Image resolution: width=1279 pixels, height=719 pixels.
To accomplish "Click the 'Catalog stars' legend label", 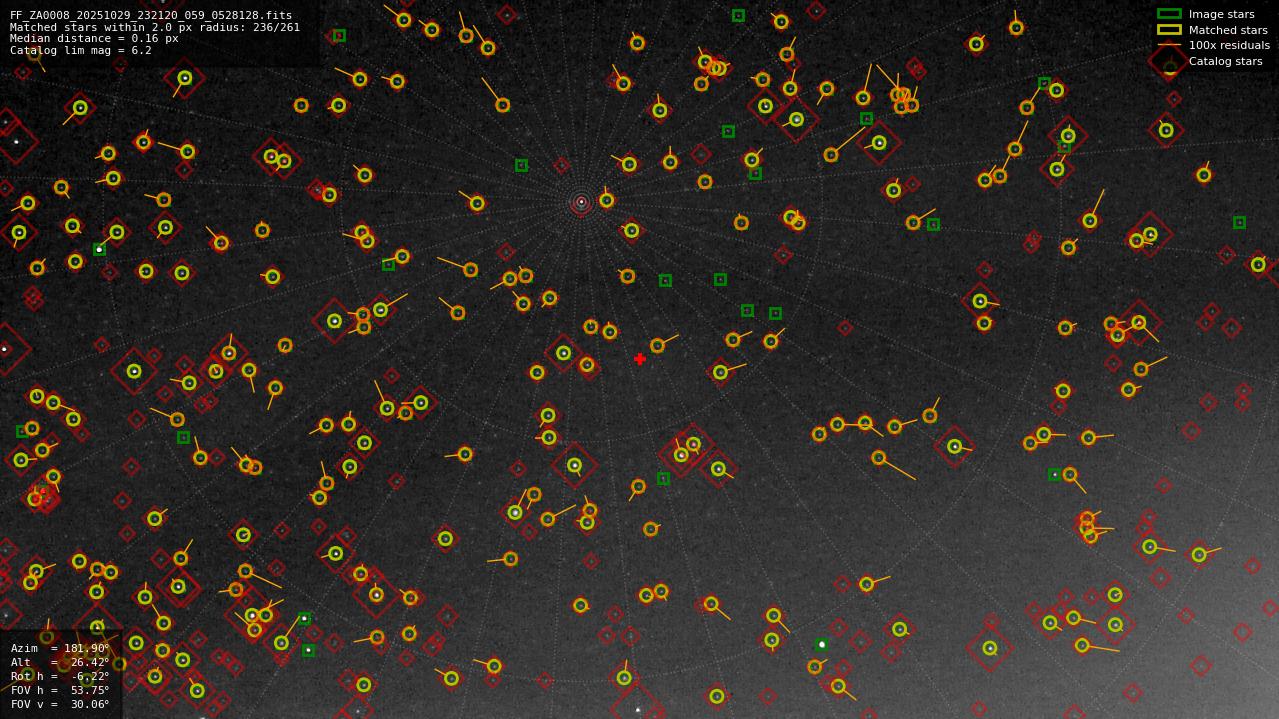I will [x=1225, y=62].
